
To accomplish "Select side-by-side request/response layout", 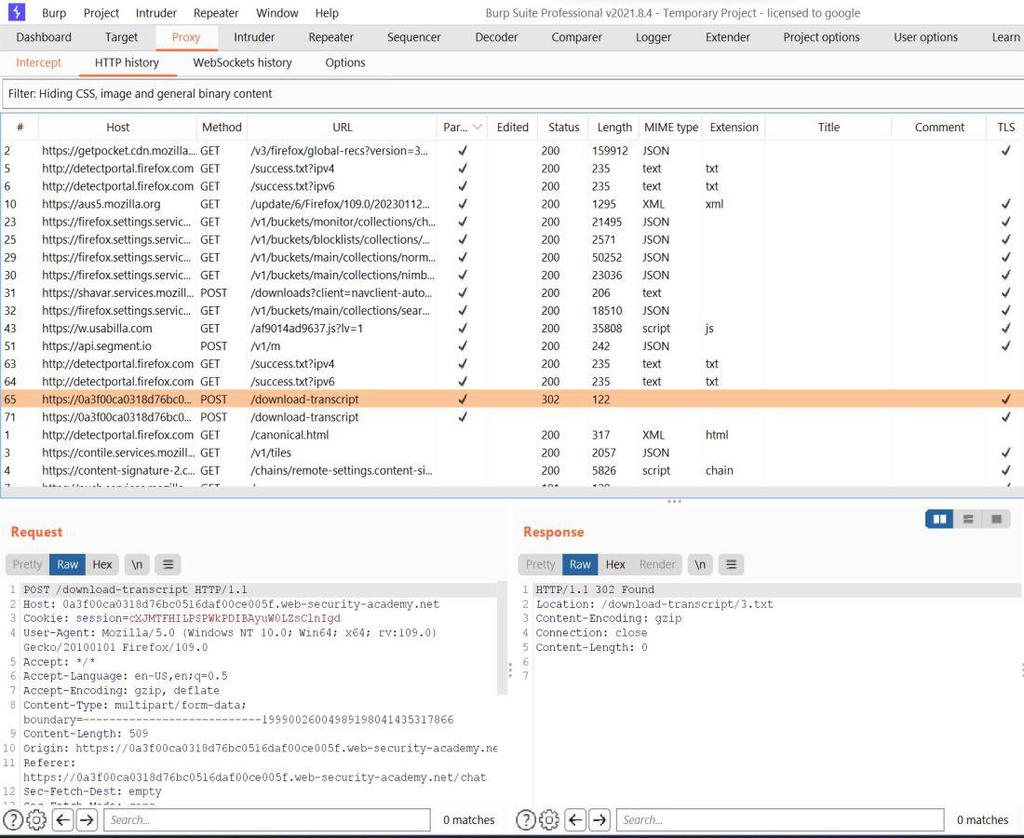I will pyautogui.click(x=940, y=519).
